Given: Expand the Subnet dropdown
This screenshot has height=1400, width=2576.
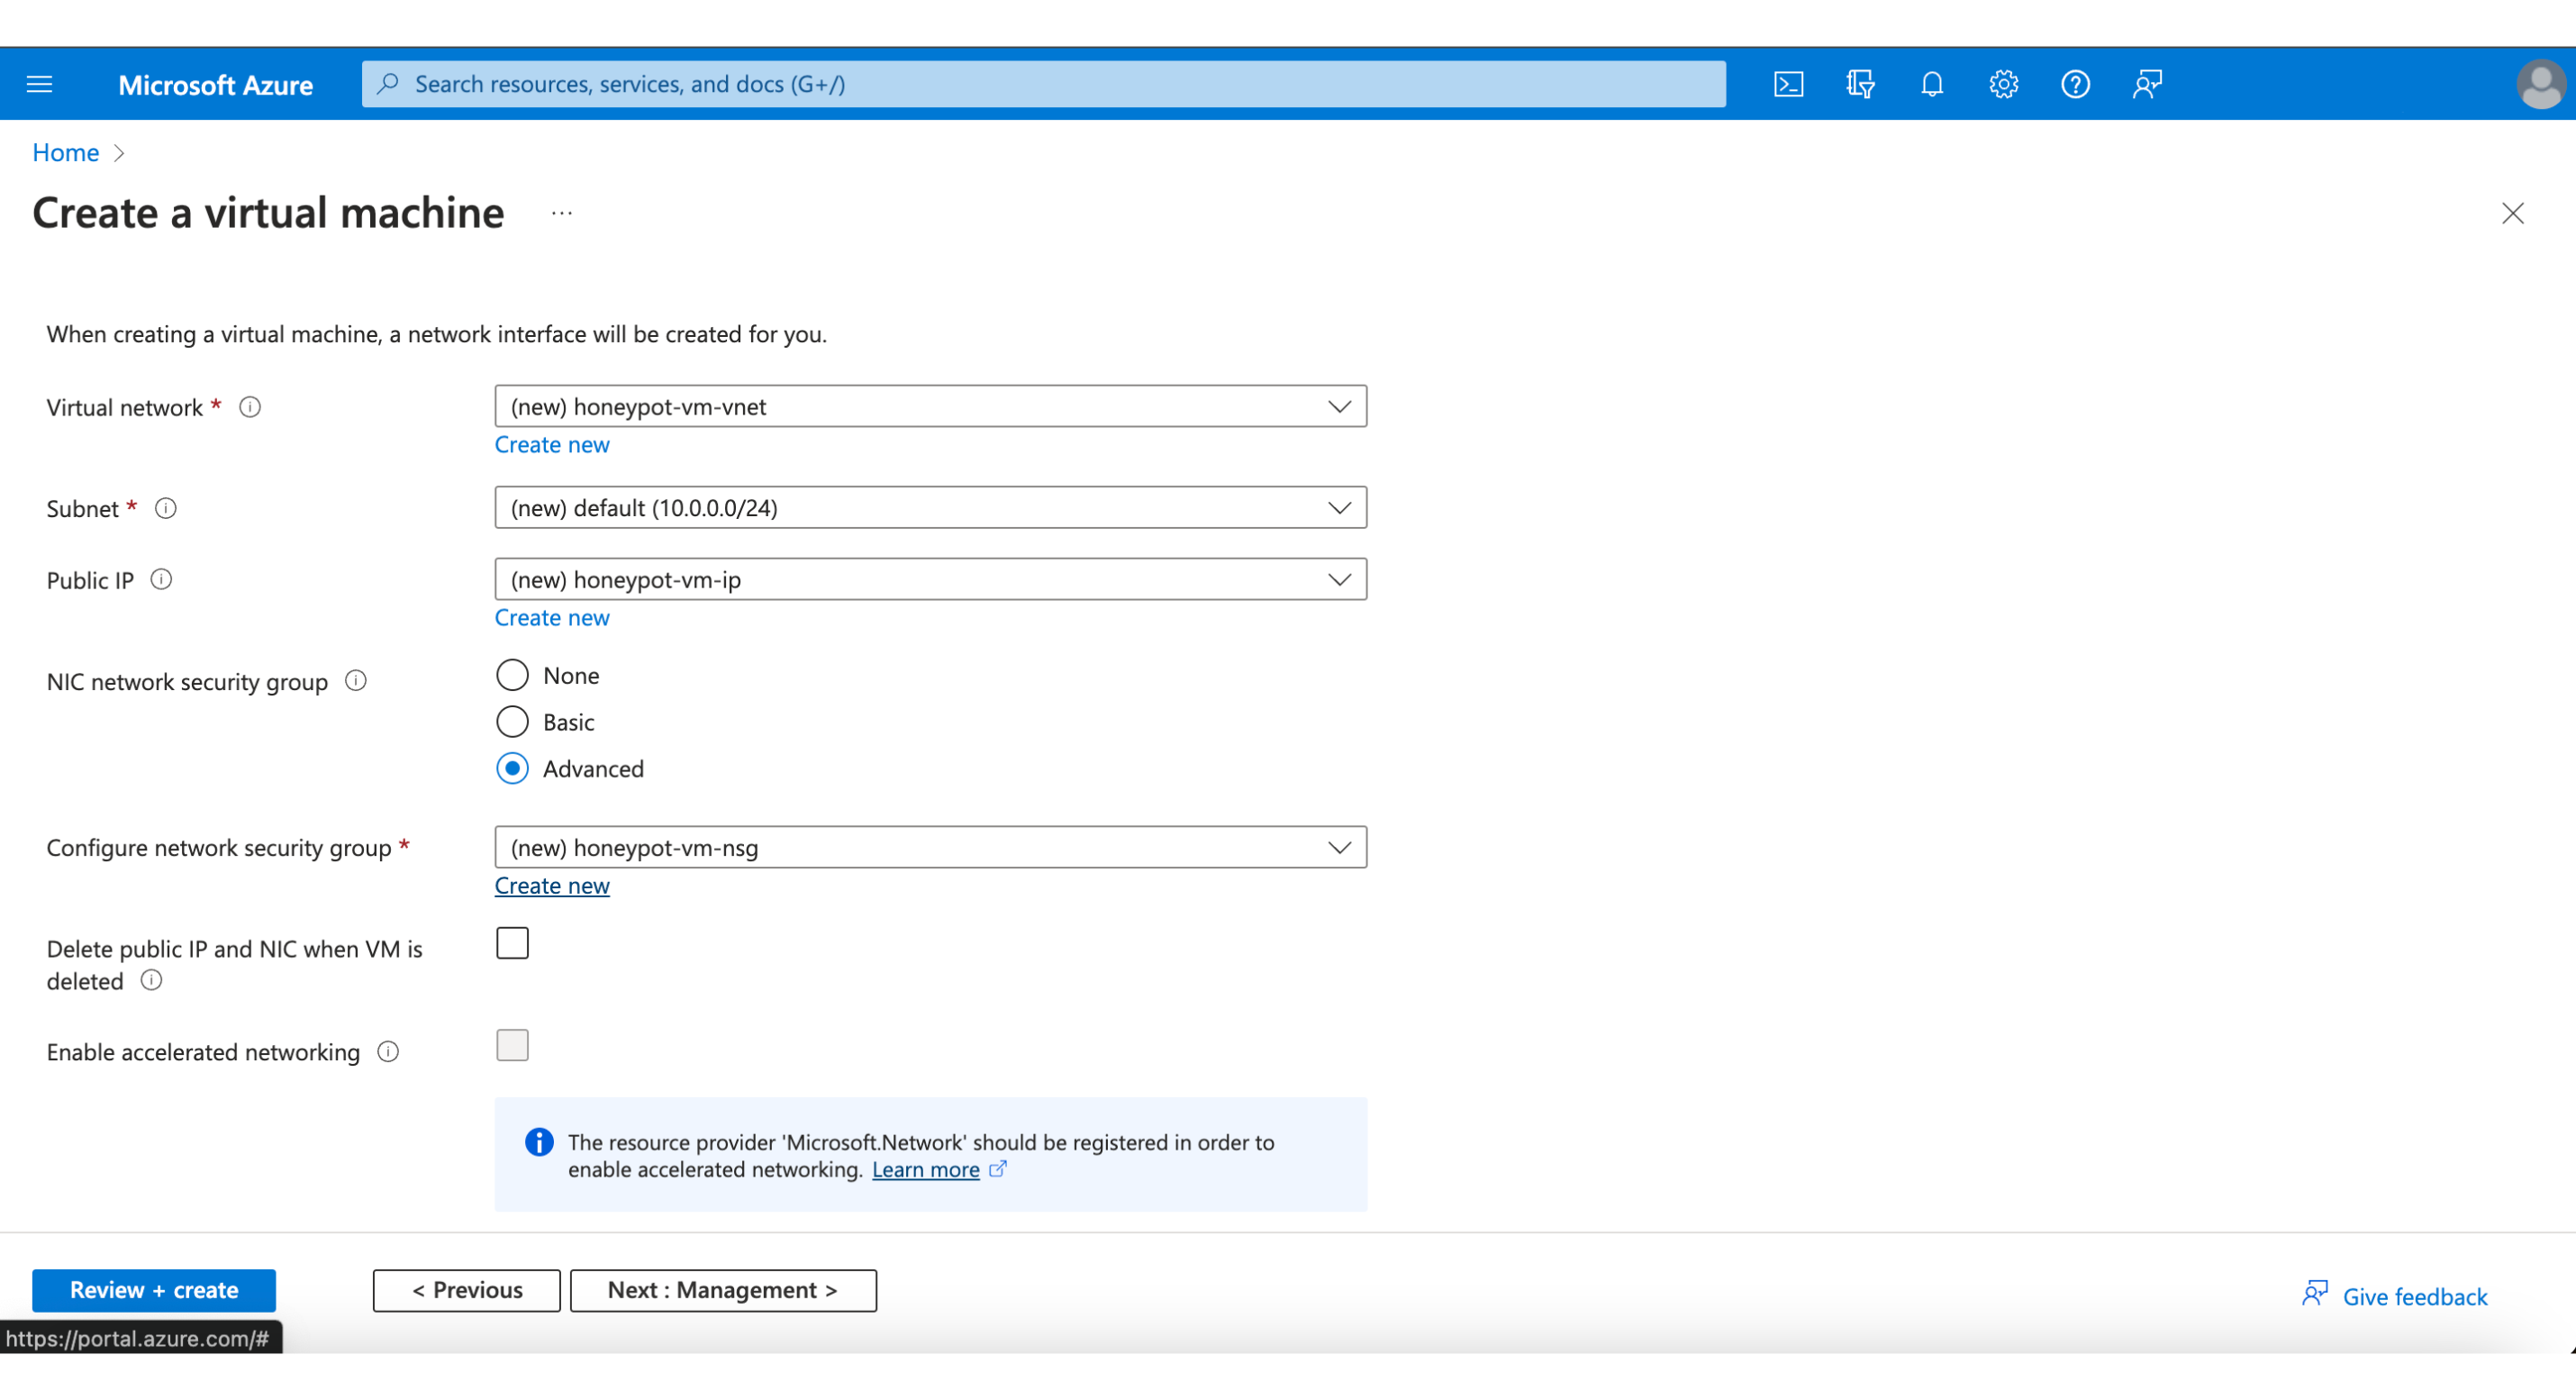Looking at the screenshot, I should (x=930, y=508).
